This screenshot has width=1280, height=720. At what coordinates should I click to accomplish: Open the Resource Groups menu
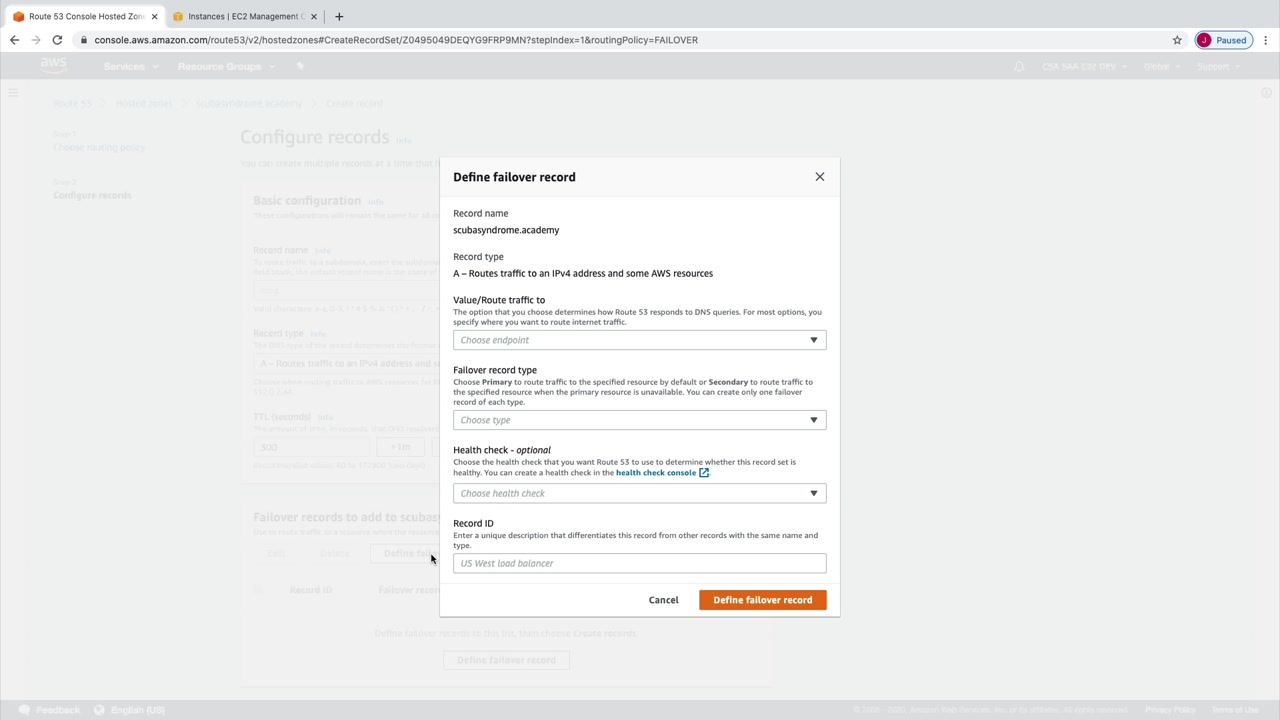coord(225,66)
